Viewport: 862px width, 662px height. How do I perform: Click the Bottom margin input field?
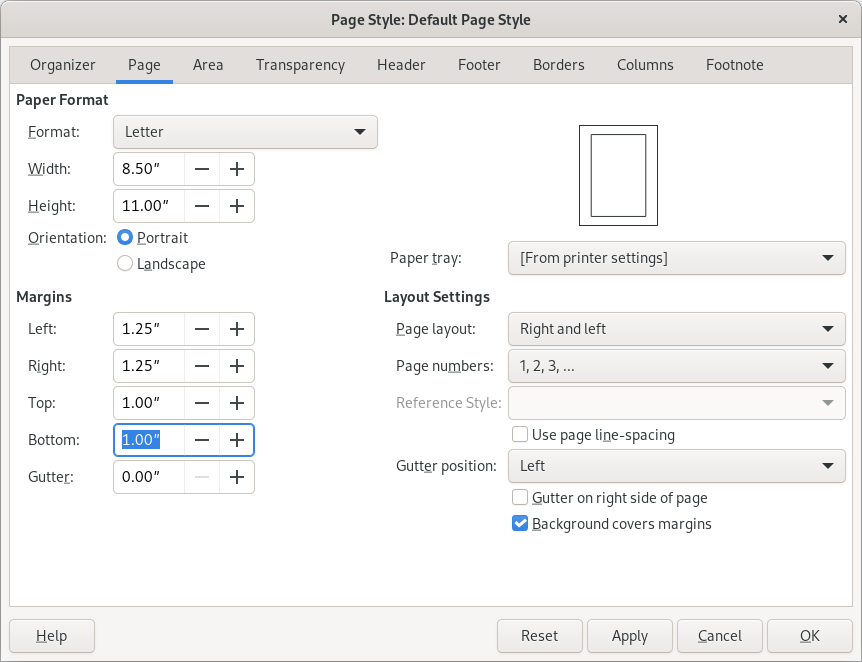coord(150,440)
